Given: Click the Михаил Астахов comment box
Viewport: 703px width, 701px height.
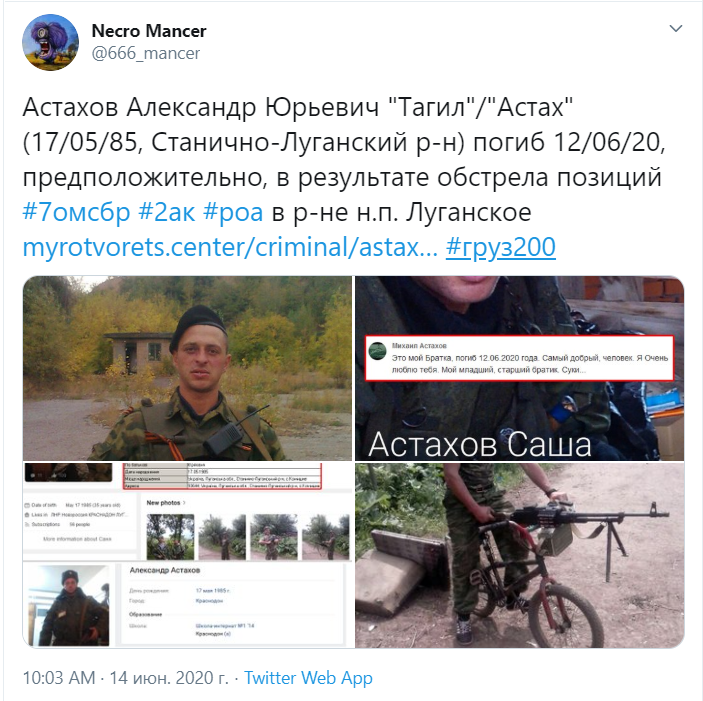Looking at the screenshot, I should coord(519,358).
